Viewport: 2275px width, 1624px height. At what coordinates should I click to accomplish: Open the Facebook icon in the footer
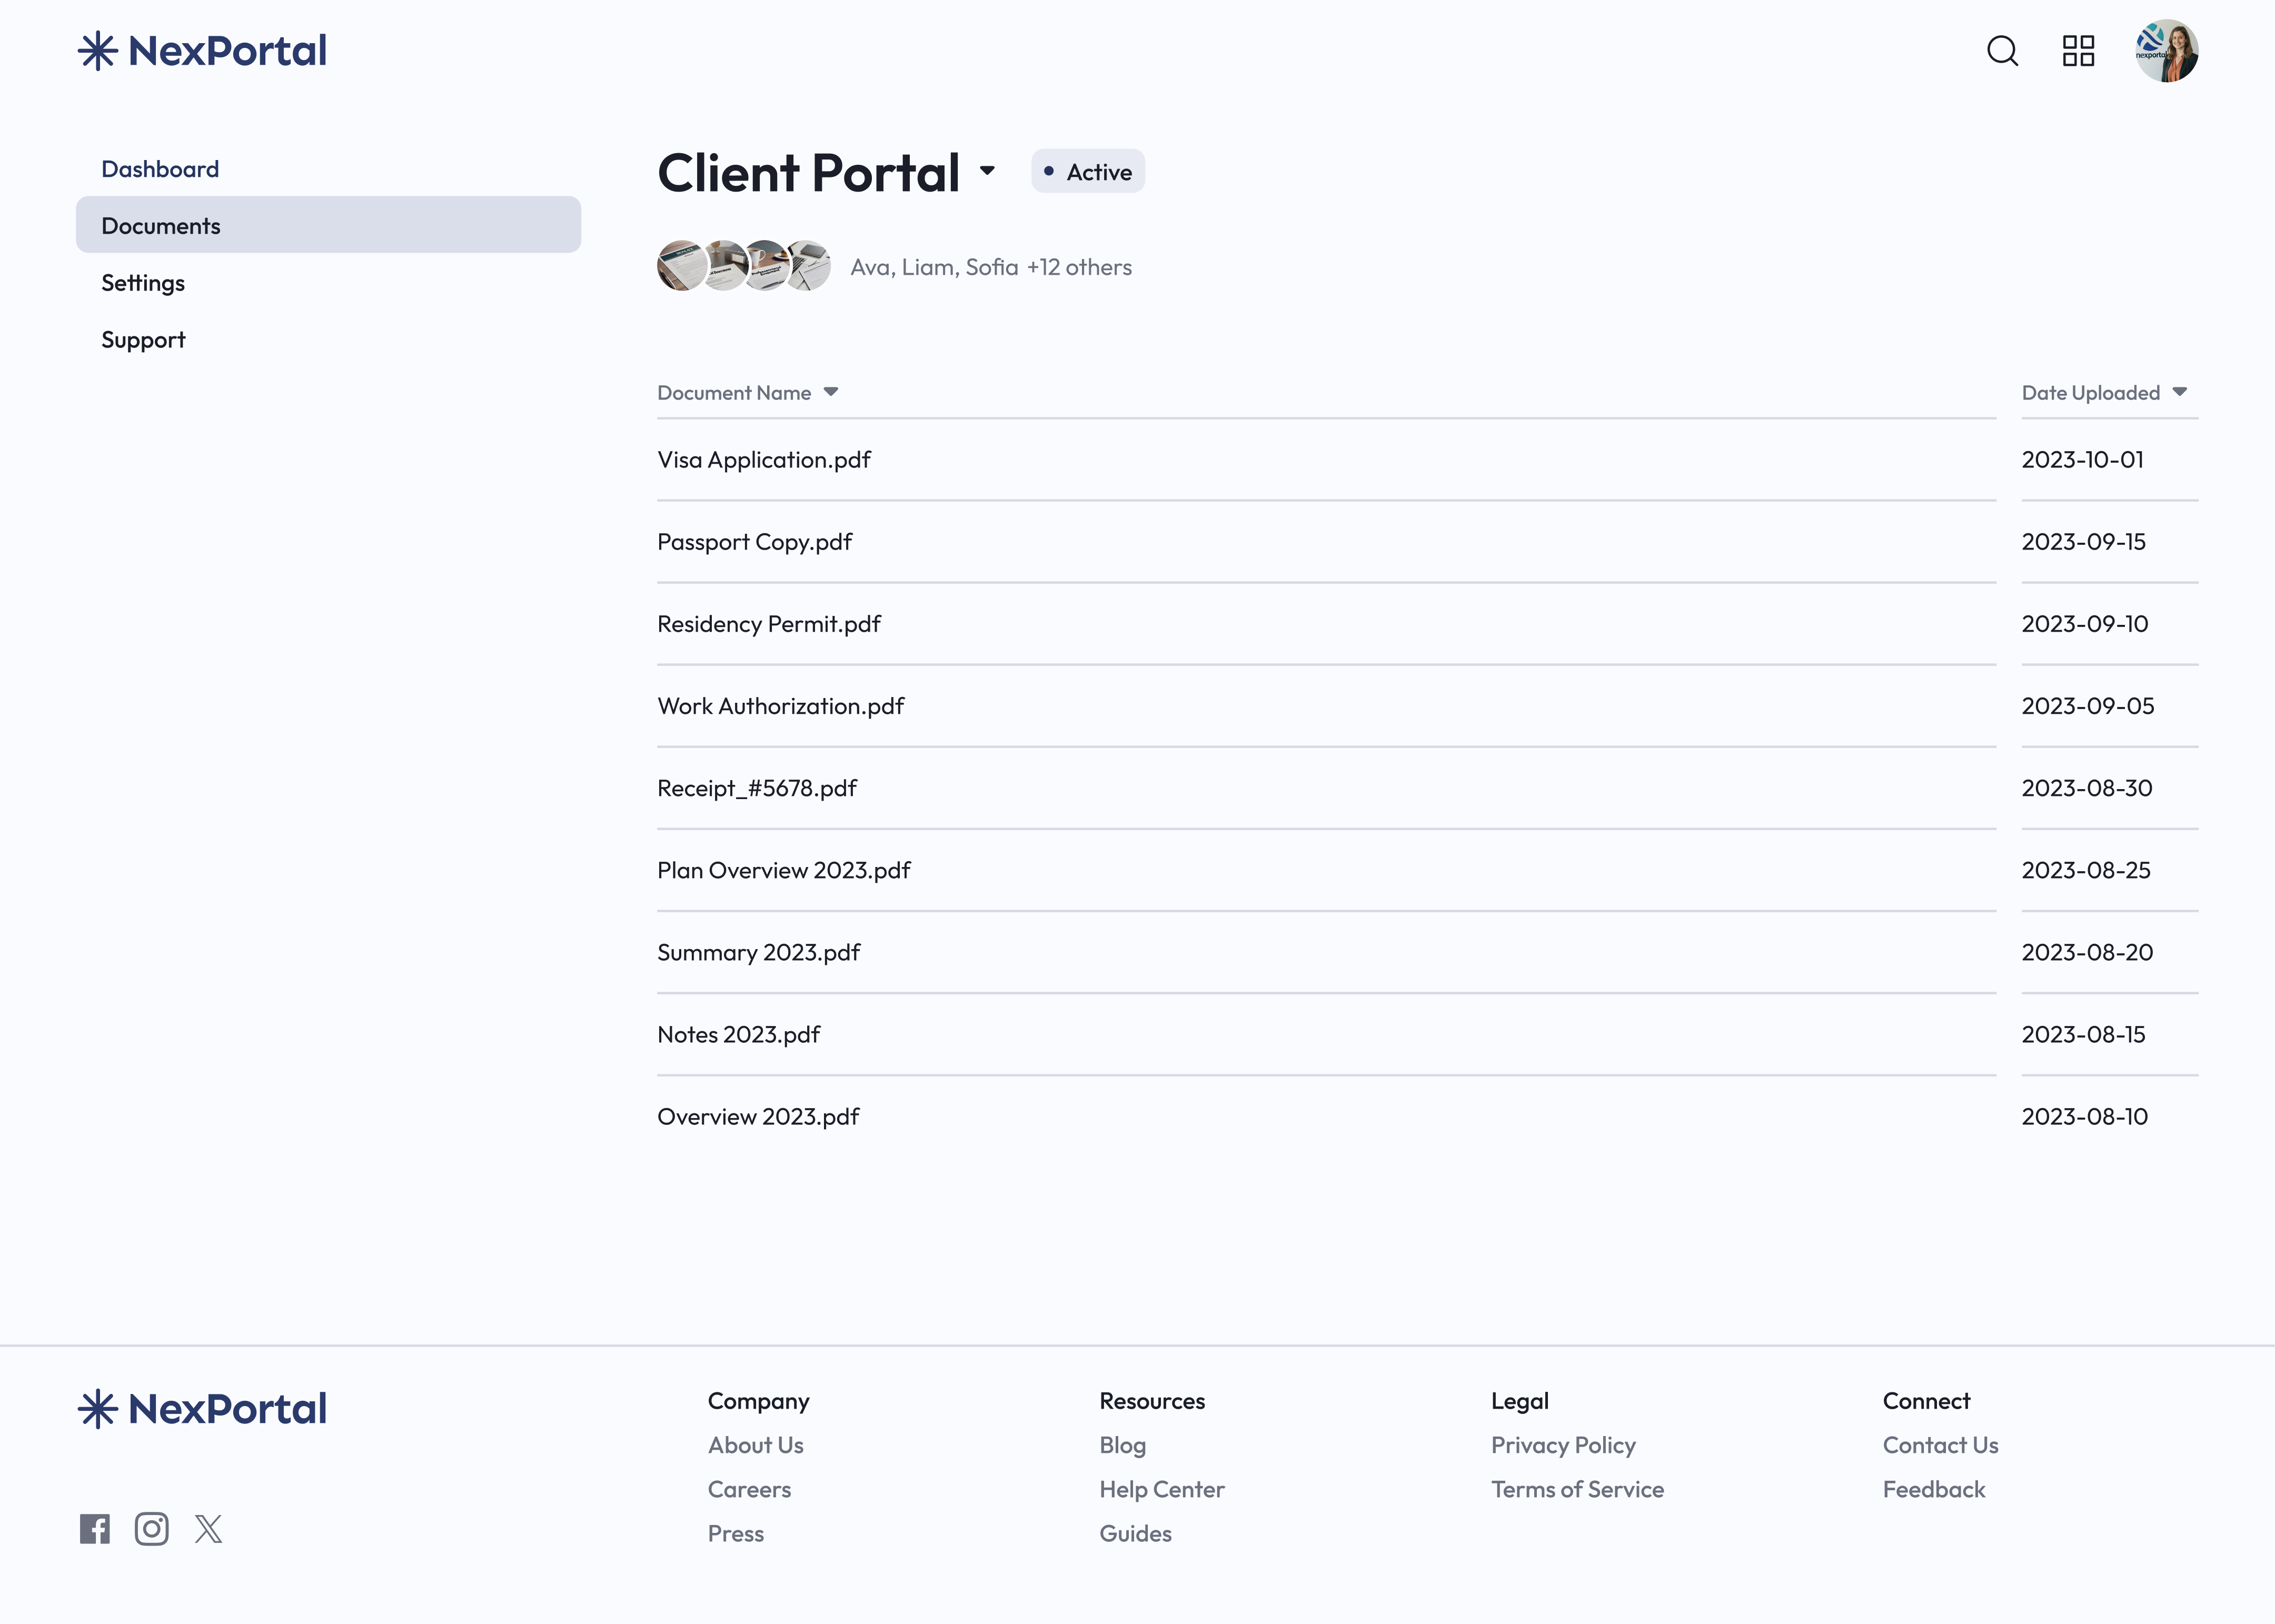pyautogui.click(x=95, y=1529)
